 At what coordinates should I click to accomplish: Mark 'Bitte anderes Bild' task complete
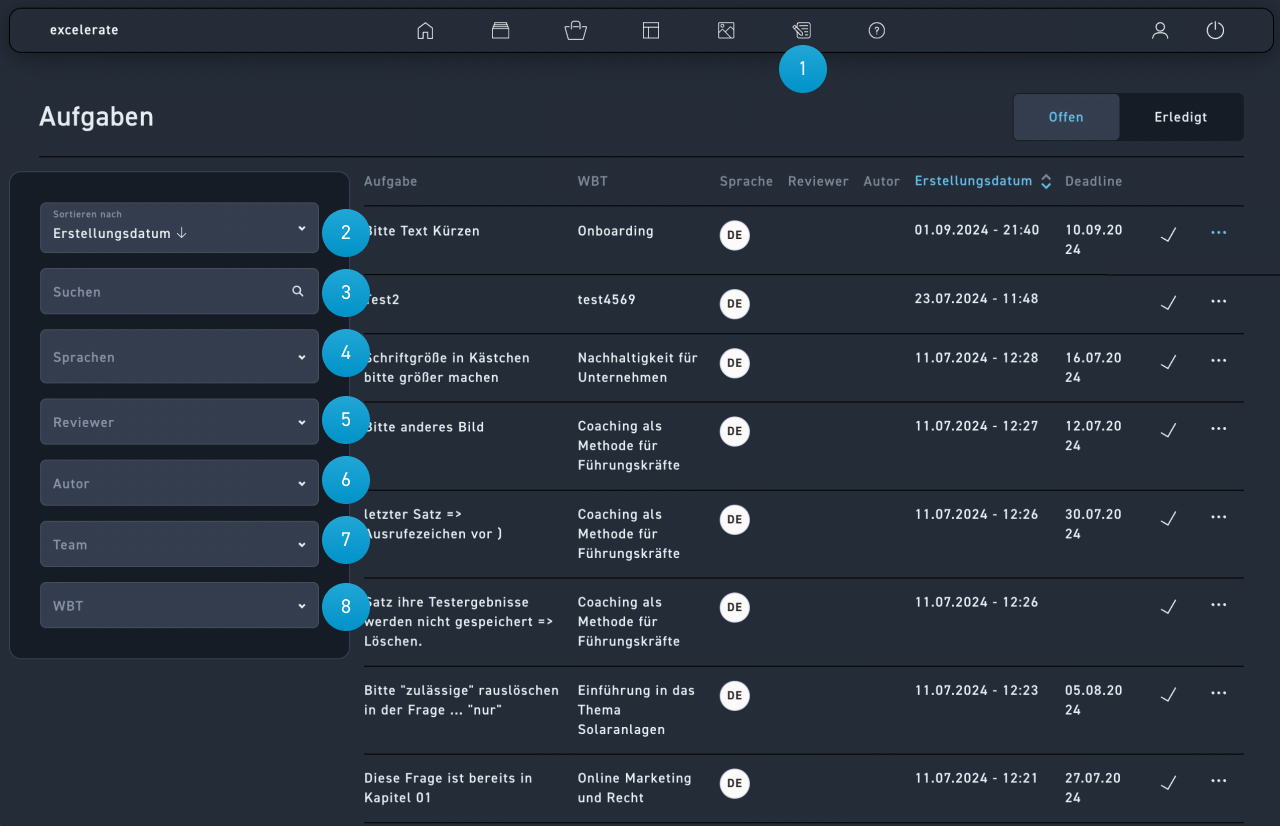(x=1167, y=429)
